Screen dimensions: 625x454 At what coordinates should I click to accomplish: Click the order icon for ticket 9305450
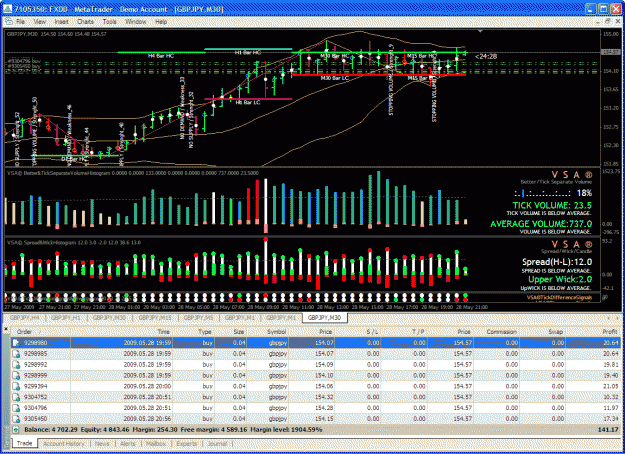(x=16, y=419)
